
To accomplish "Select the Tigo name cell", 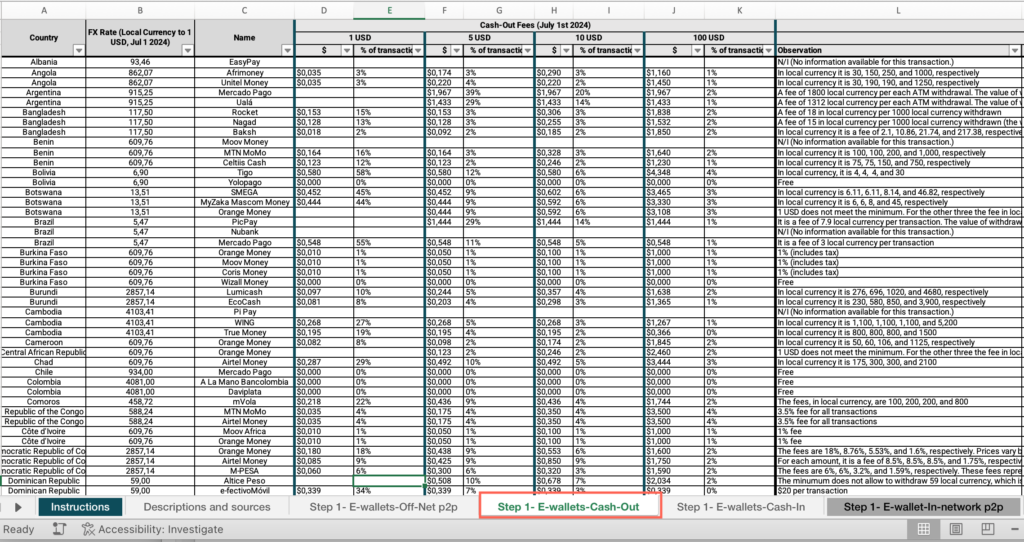I will (244, 172).
